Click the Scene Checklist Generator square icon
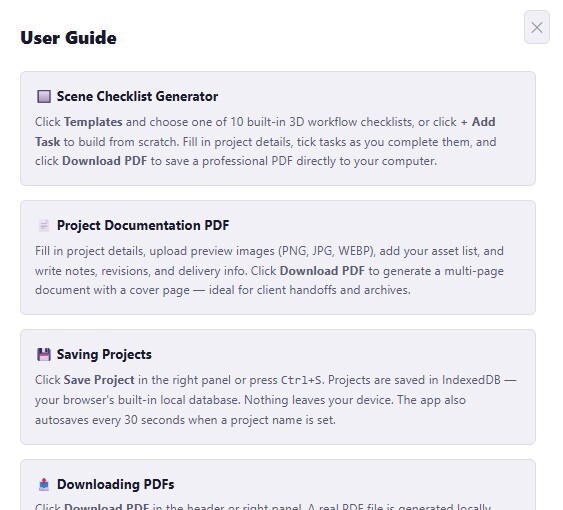Screen dimensions: 563x510 point(44,97)
